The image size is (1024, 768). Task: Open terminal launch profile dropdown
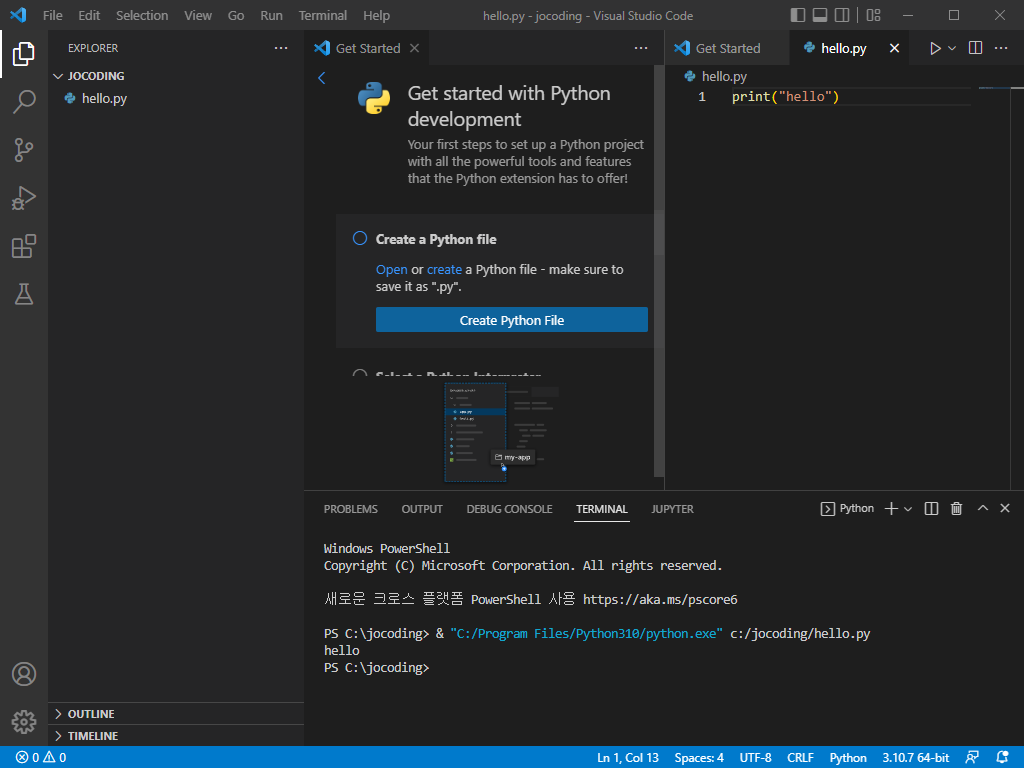(x=908, y=509)
